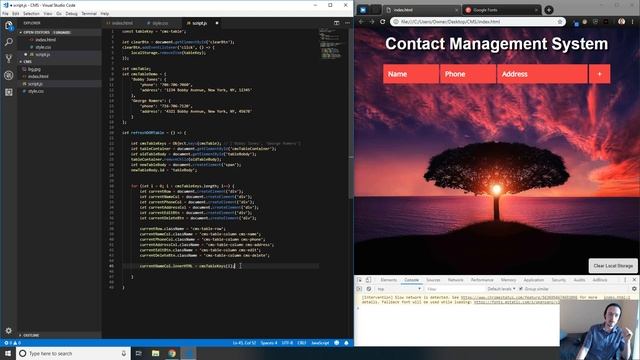Viewport: 640px width, 360px height.
Task: Change encoding via UTF-8 in status bar
Action: pyautogui.click(x=287, y=343)
